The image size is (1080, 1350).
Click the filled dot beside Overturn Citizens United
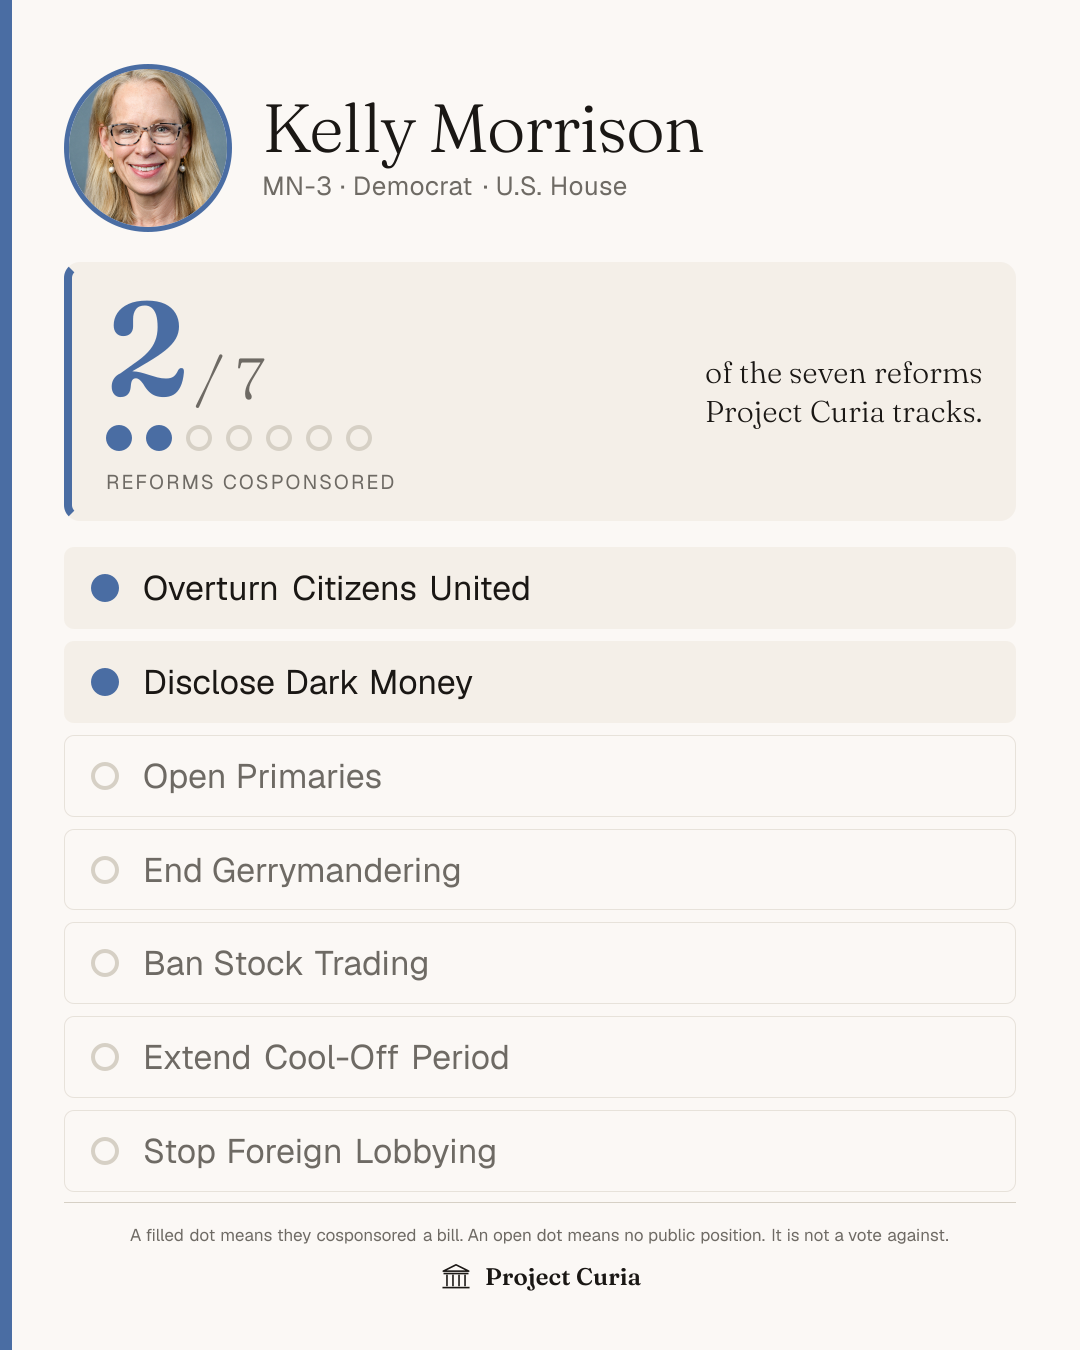(105, 588)
